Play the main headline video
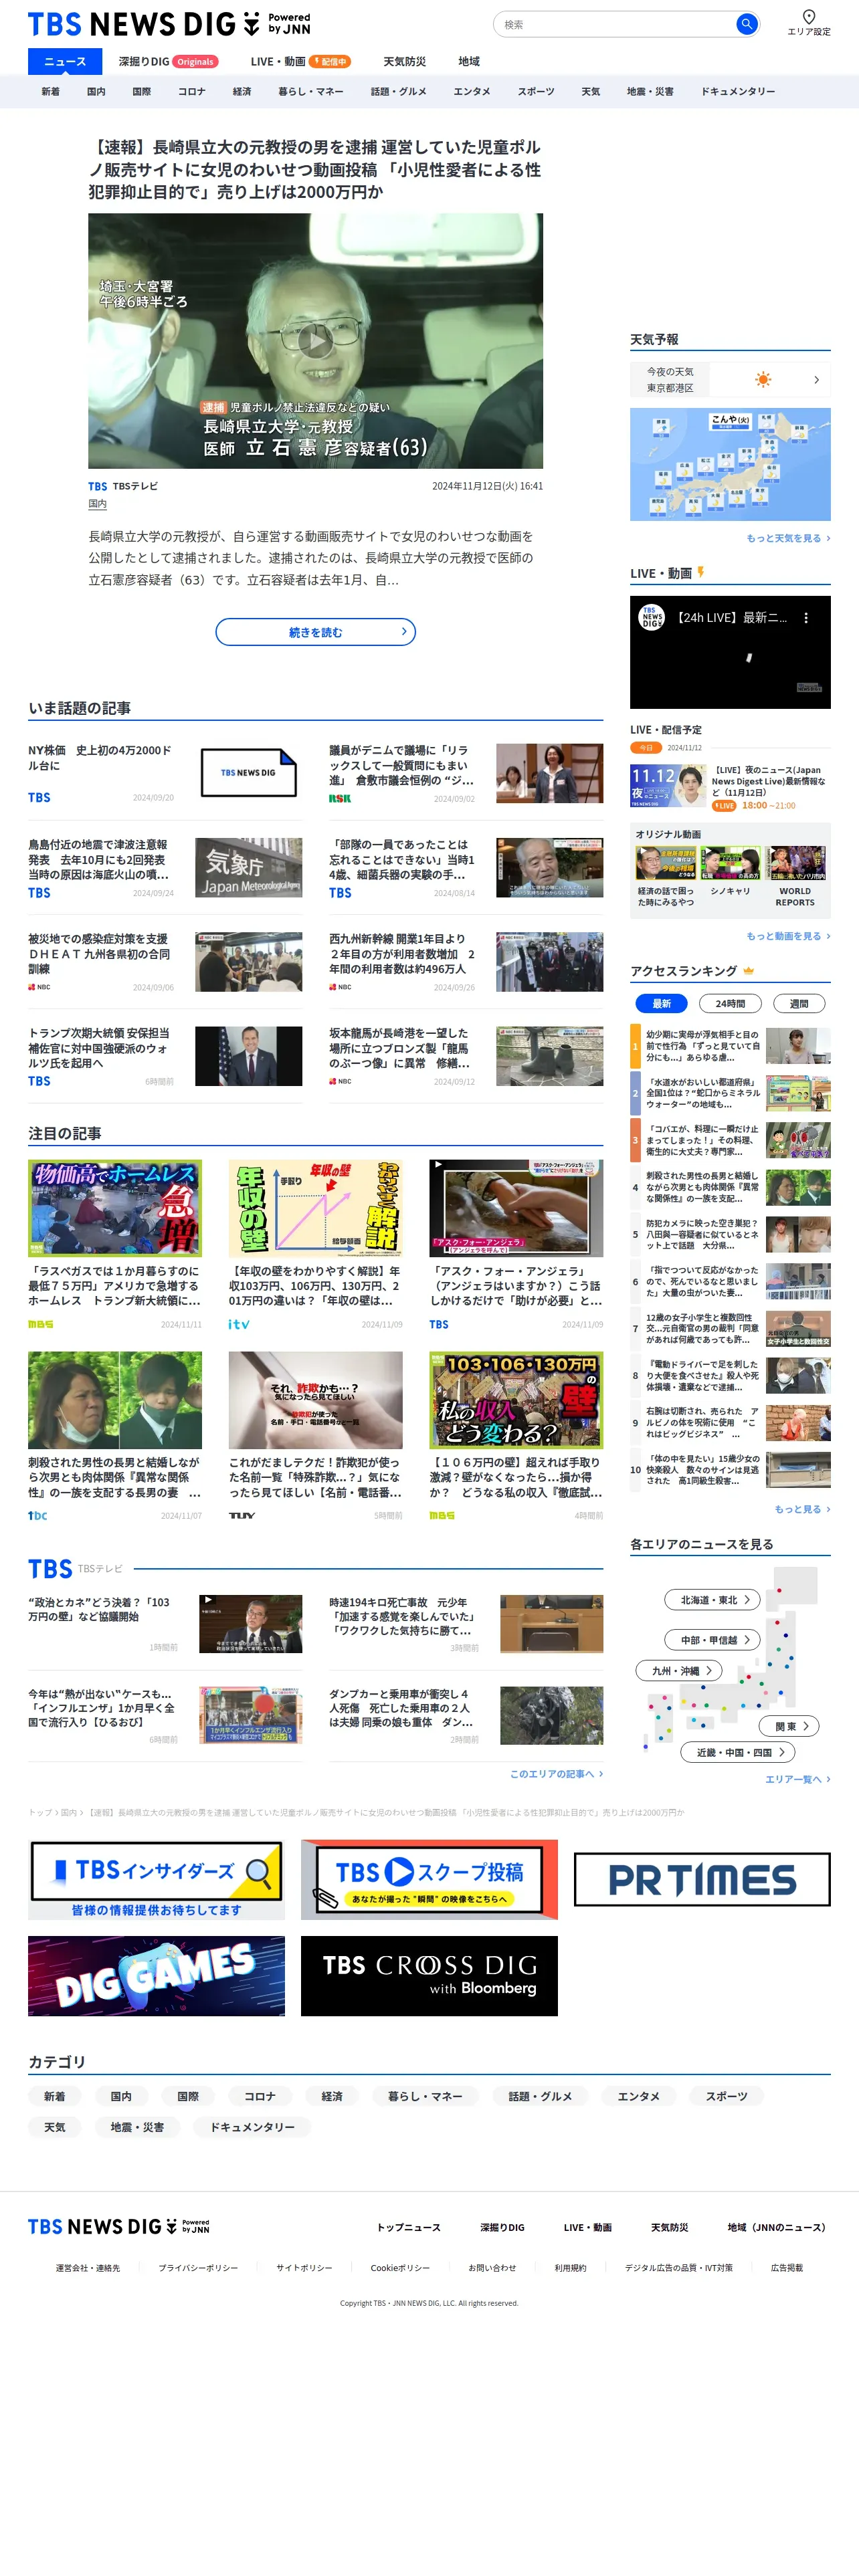The image size is (859, 2576). [x=315, y=341]
